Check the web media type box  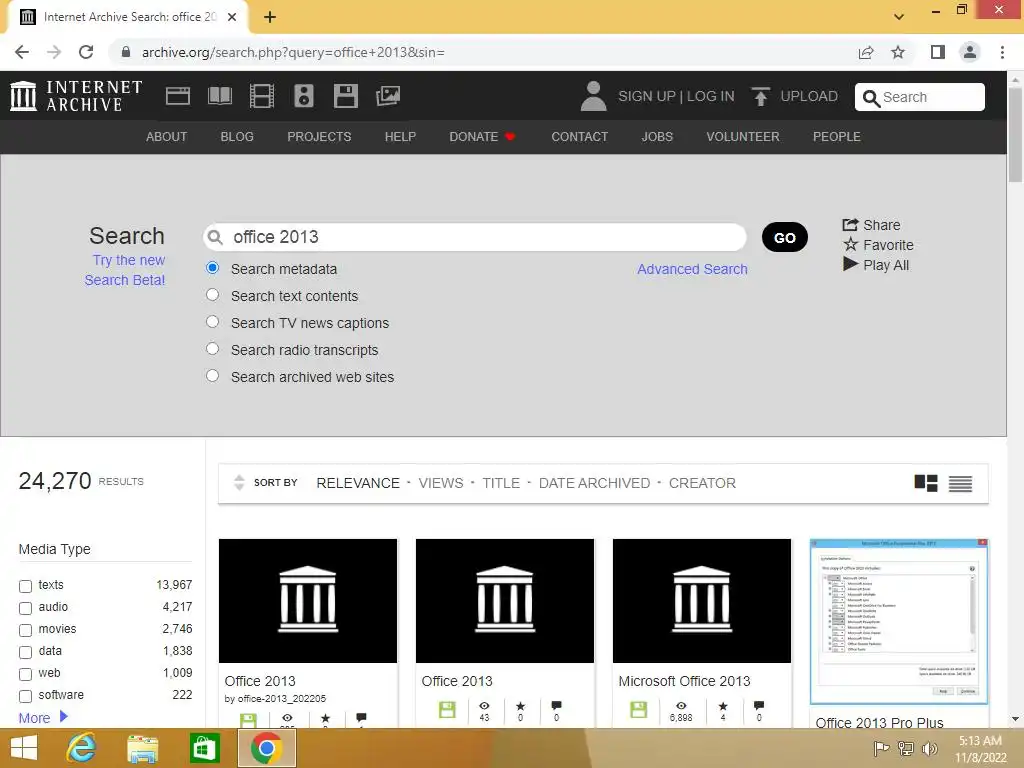25,674
